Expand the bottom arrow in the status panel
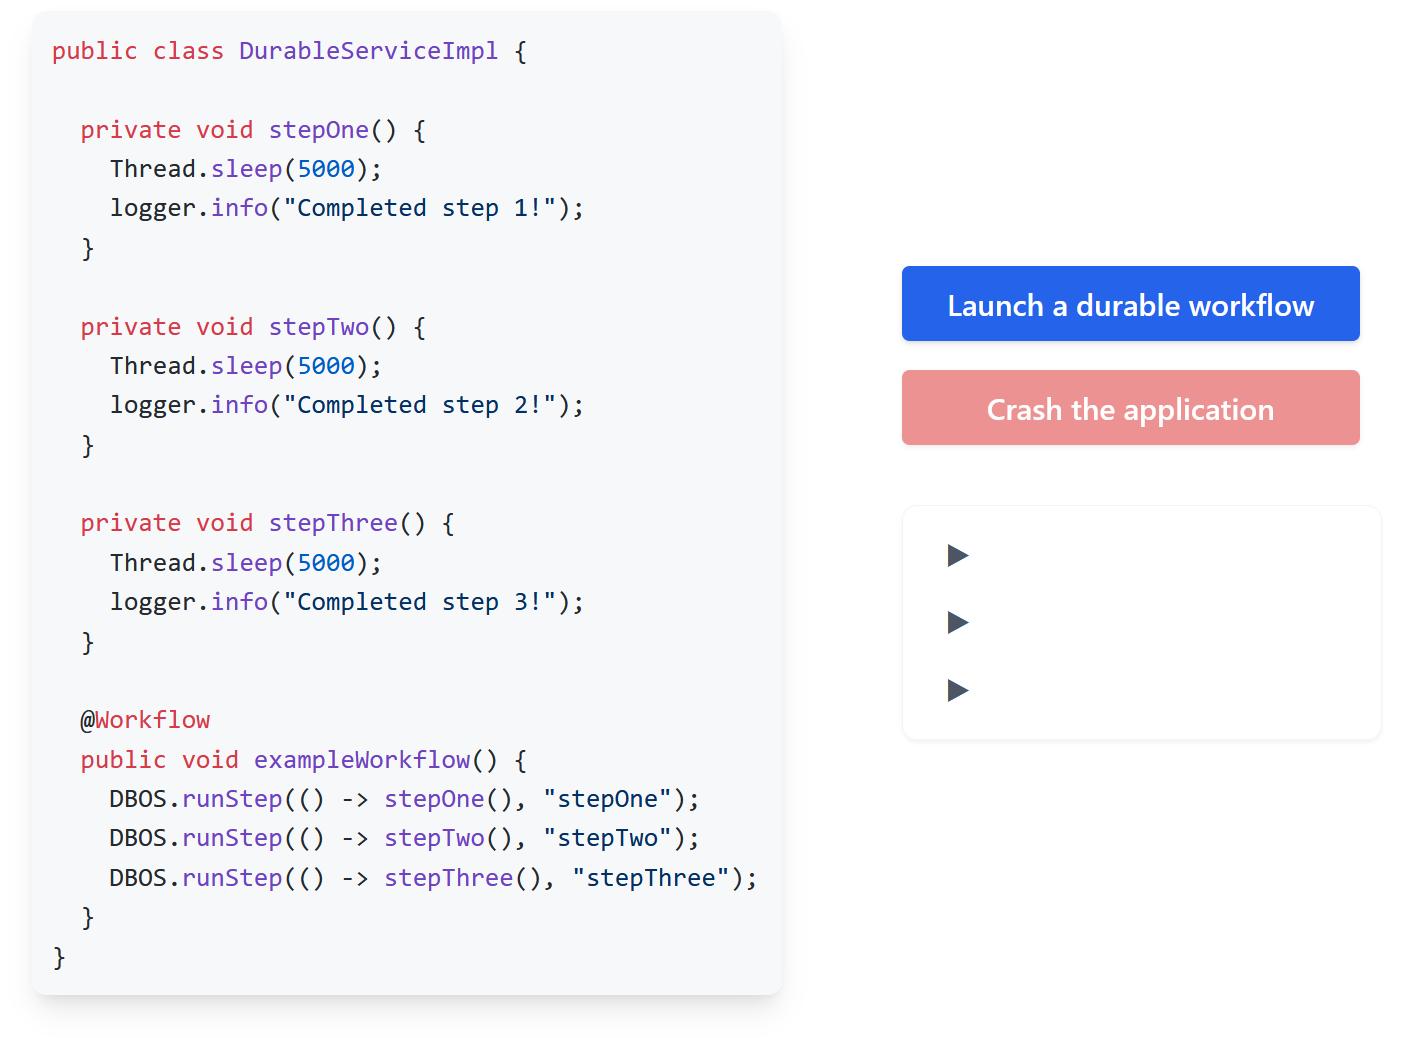The height and width of the screenshot is (1038, 1428). tap(957, 690)
